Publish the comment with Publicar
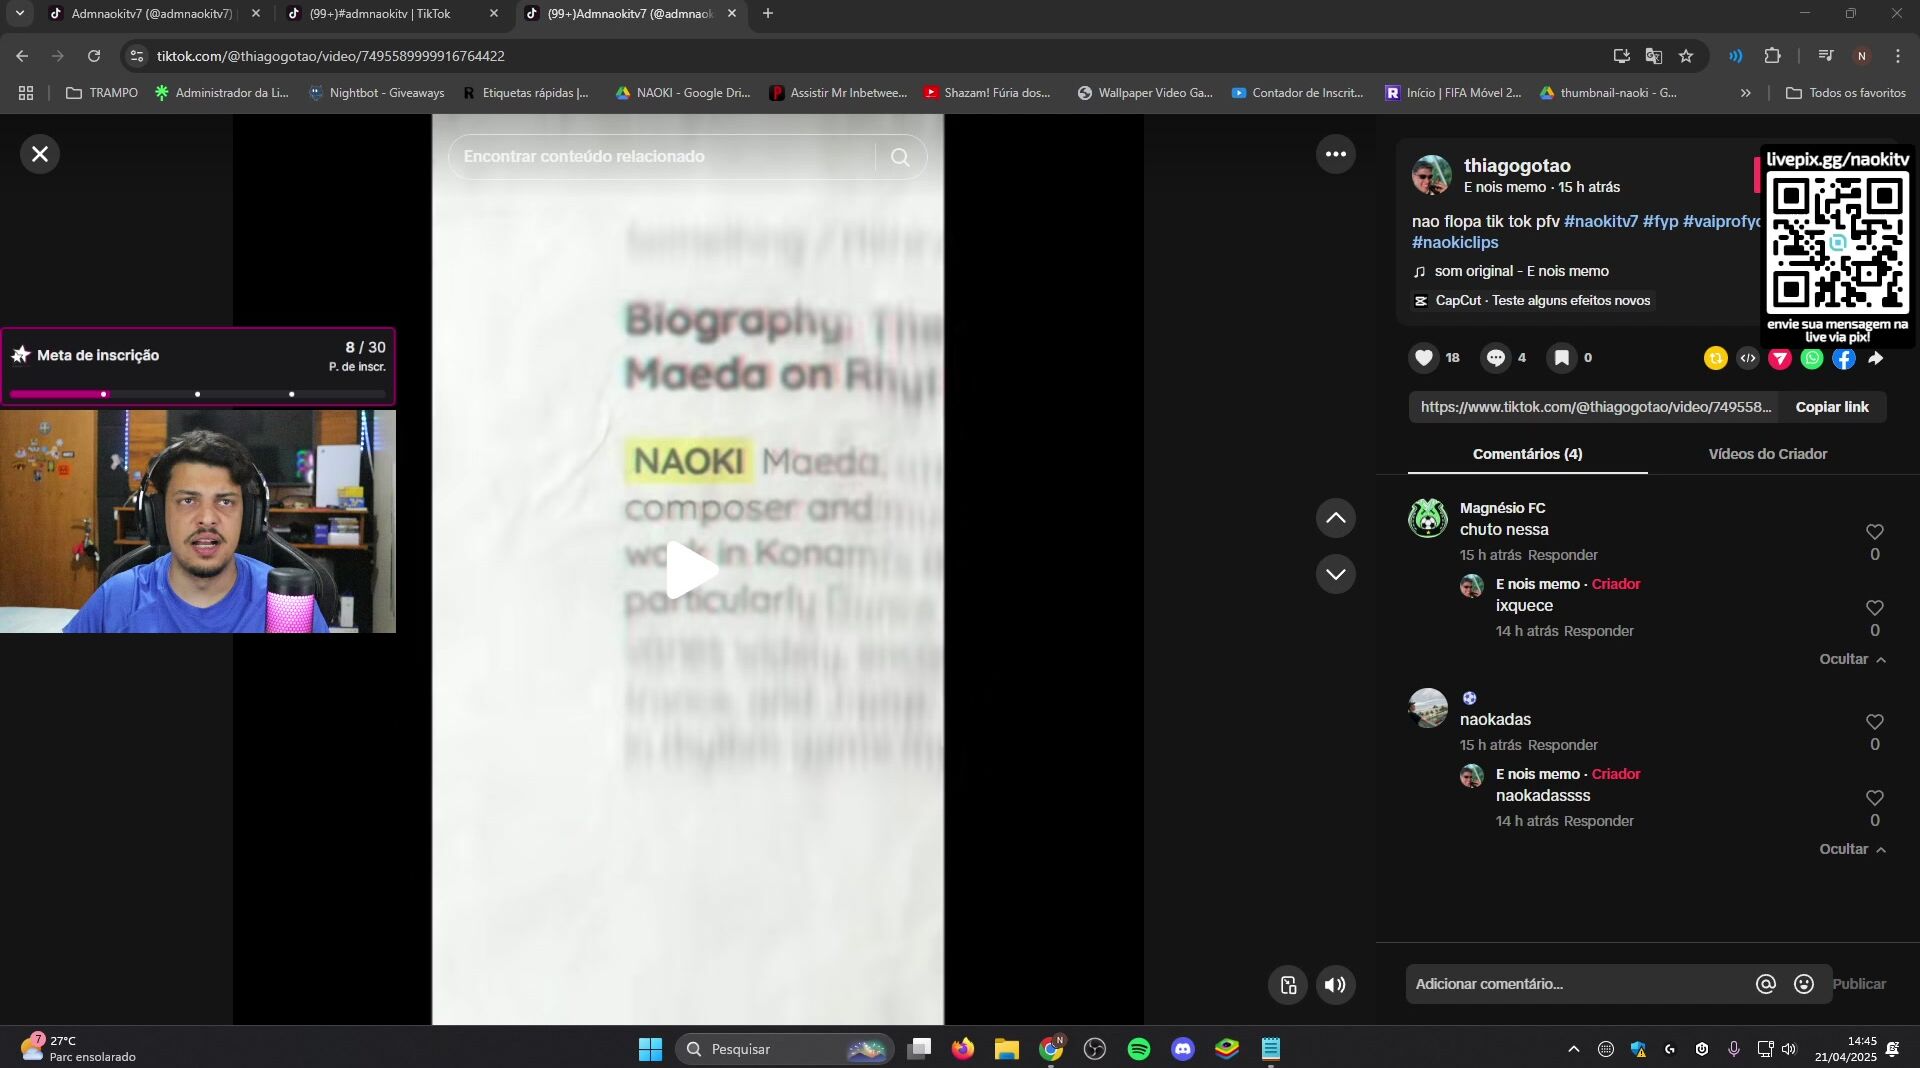The width and height of the screenshot is (1920, 1068). tap(1859, 984)
